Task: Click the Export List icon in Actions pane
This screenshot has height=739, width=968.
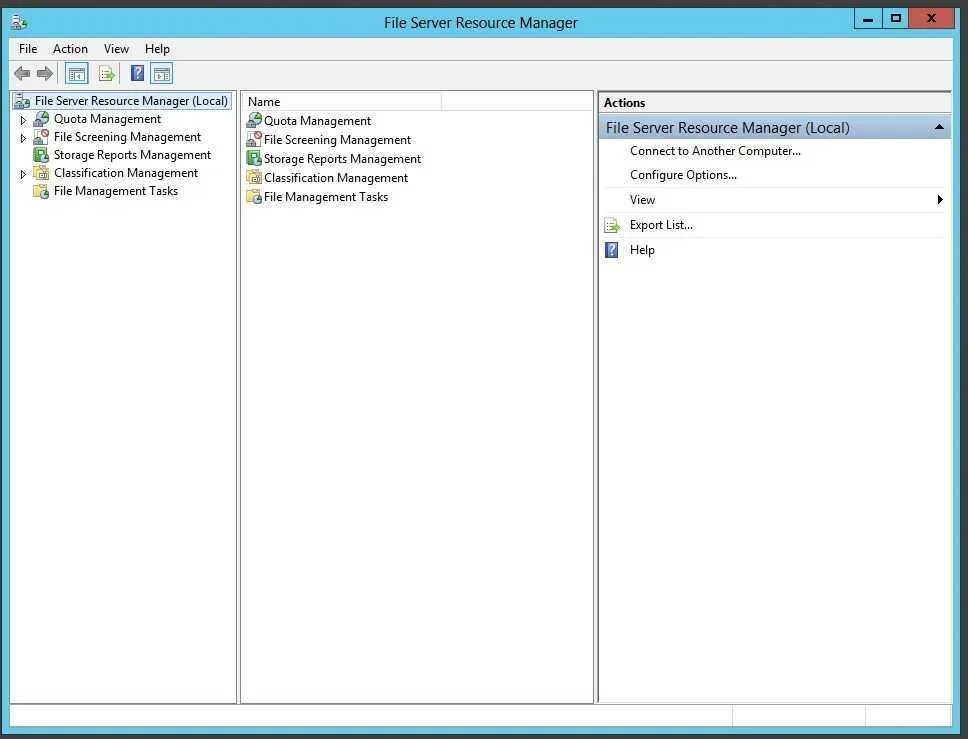Action: (x=612, y=225)
